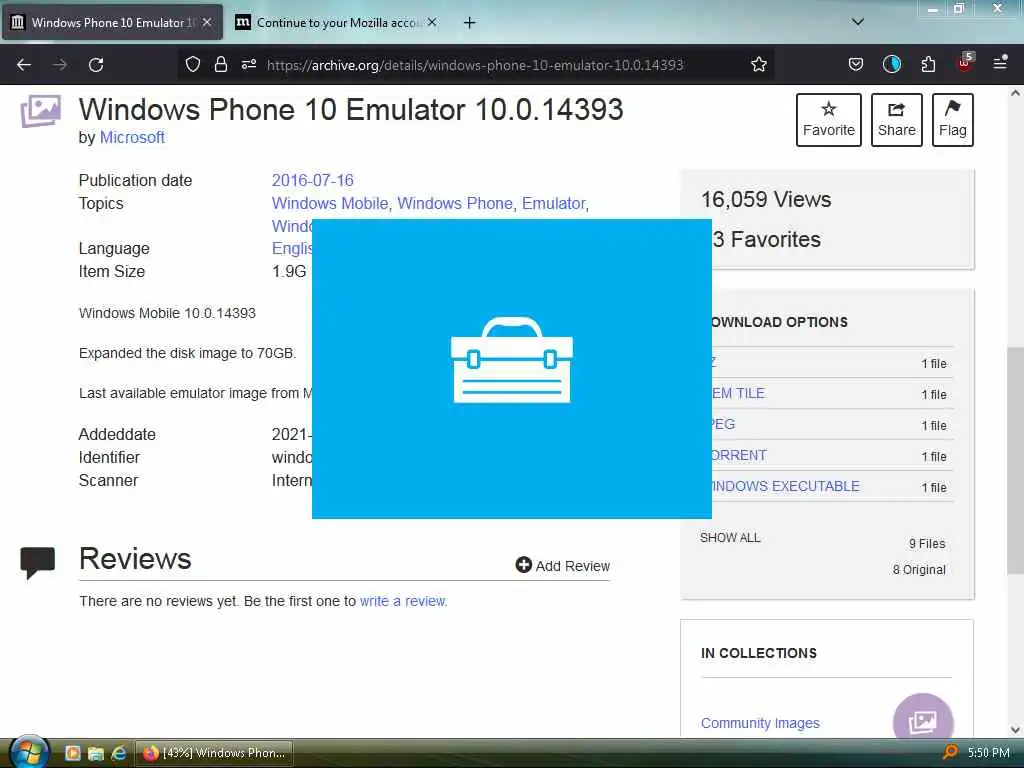Open the Firefox application menu
The height and width of the screenshot is (768, 1024).
(1000, 63)
